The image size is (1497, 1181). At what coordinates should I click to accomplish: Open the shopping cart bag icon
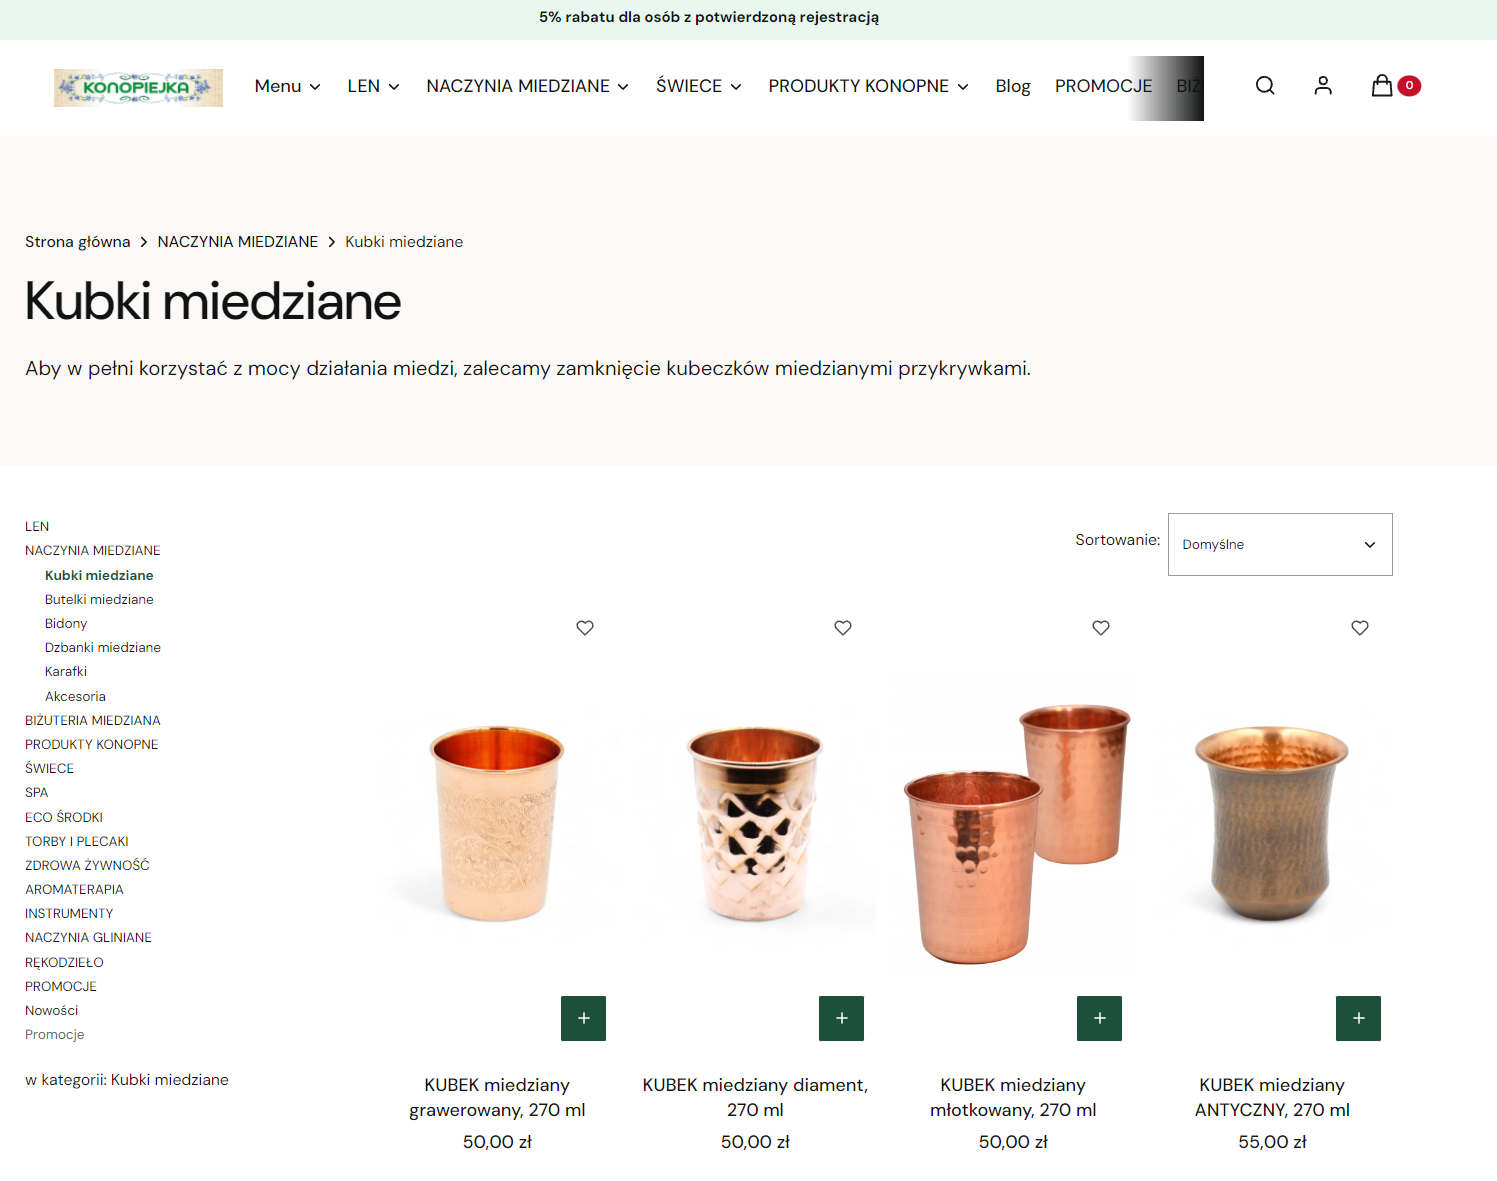click(1382, 86)
